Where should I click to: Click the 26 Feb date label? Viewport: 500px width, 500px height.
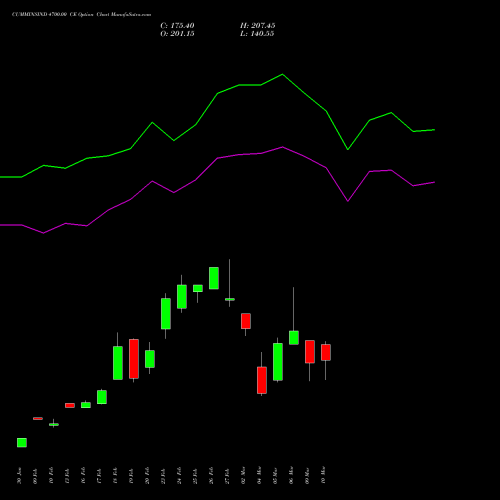pyautogui.click(x=211, y=475)
